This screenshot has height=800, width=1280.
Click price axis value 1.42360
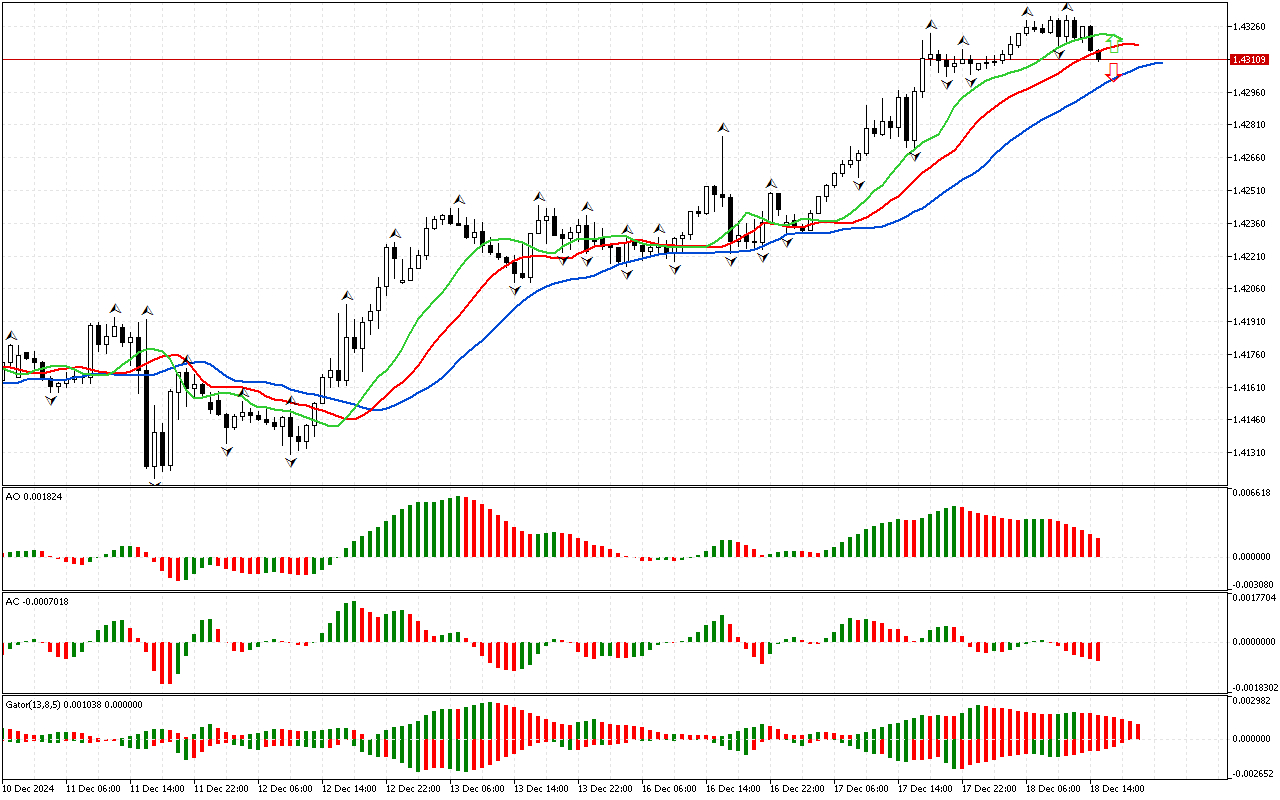1250,224
